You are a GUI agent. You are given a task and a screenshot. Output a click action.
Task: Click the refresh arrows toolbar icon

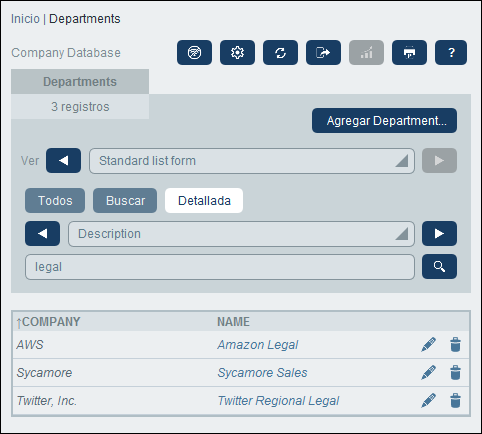point(280,53)
